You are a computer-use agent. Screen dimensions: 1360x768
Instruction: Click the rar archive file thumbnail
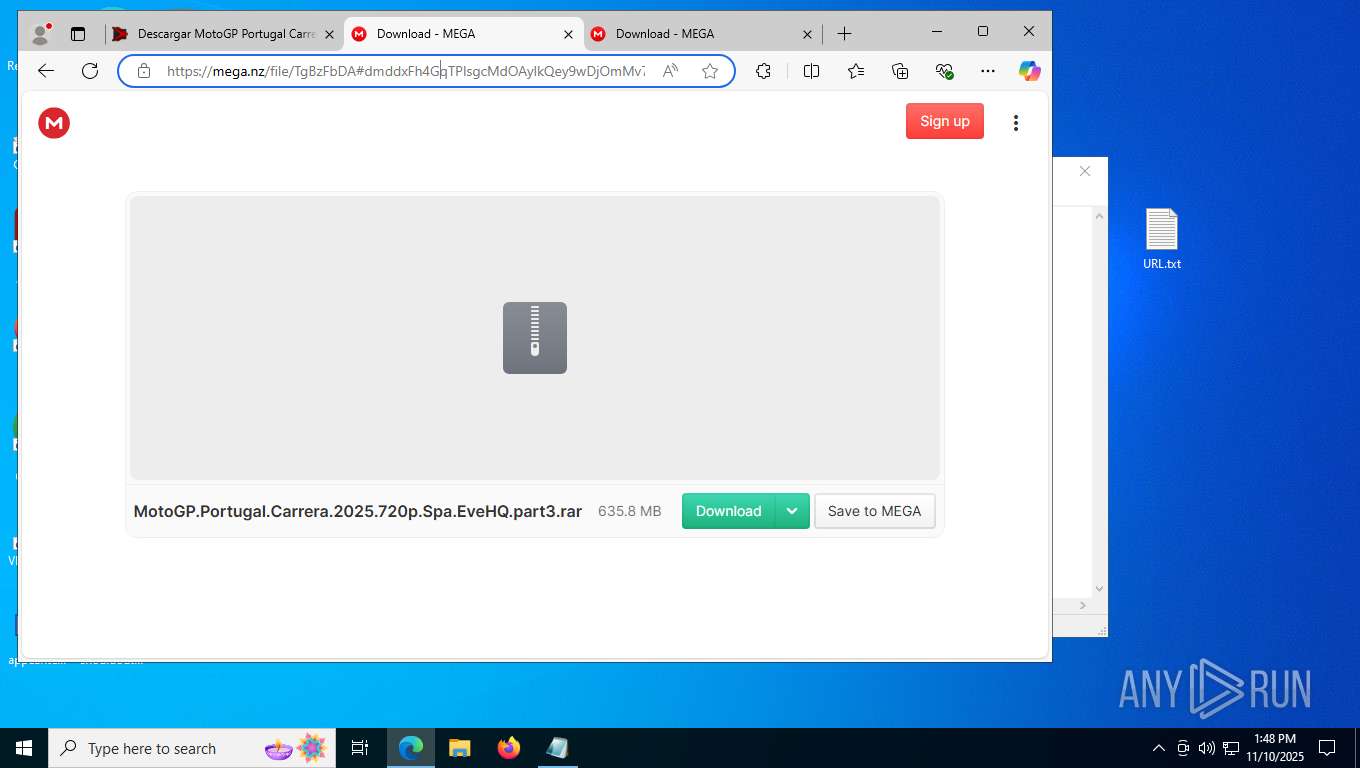[x=535, y=338]
